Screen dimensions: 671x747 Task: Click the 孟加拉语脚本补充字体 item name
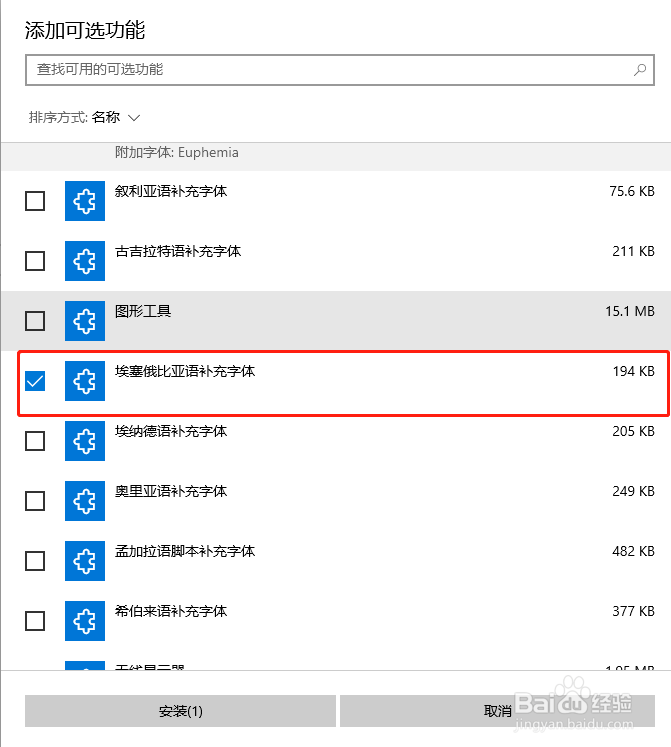[x=185, y=552]
